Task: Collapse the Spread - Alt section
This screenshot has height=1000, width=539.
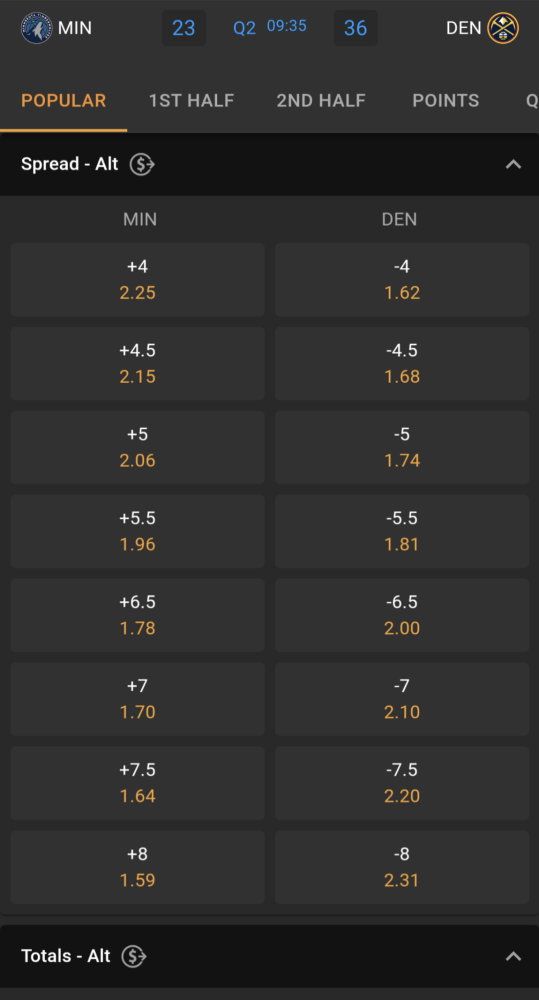Action: click(x=513, y=165)
